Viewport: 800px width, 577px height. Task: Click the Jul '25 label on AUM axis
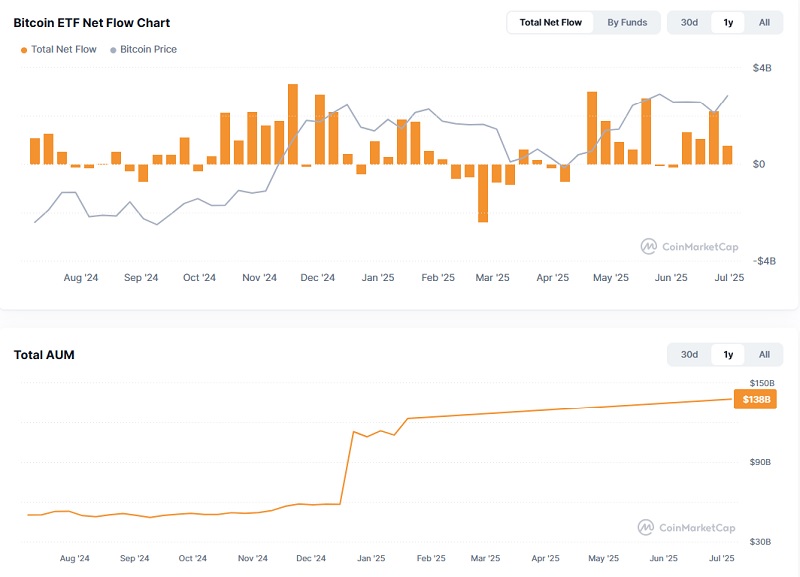(721, 559)
